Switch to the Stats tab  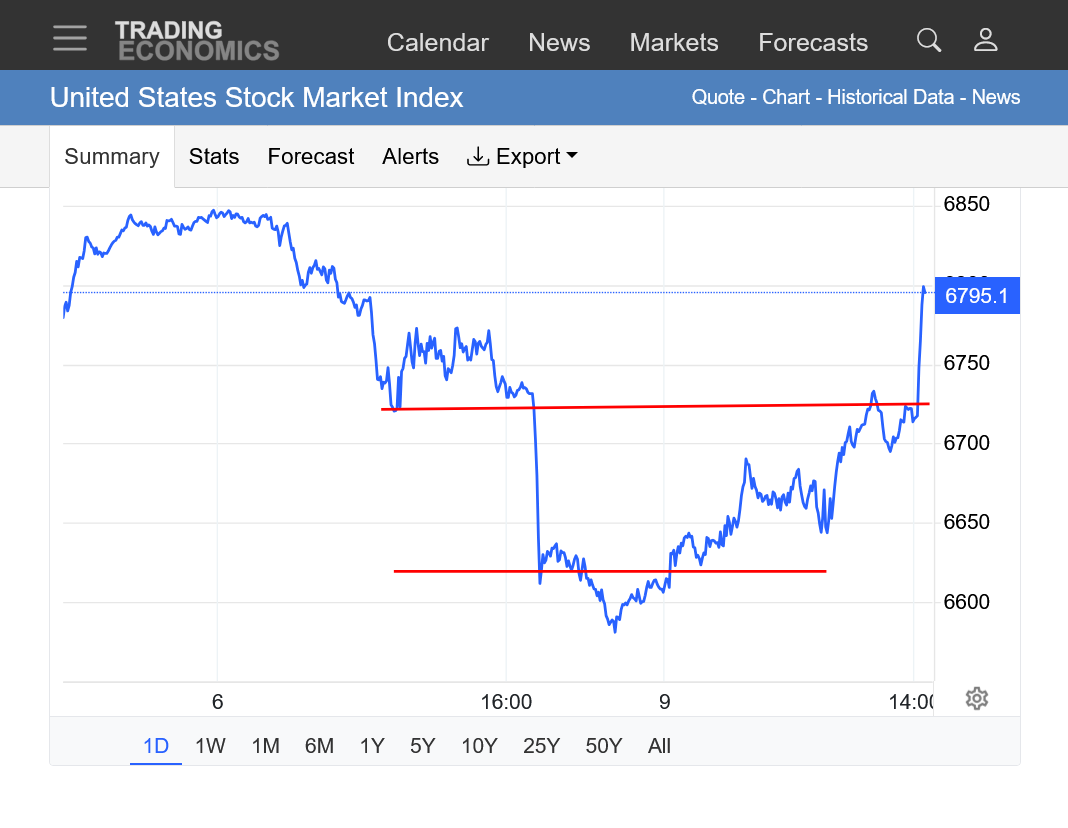point(214,157)
